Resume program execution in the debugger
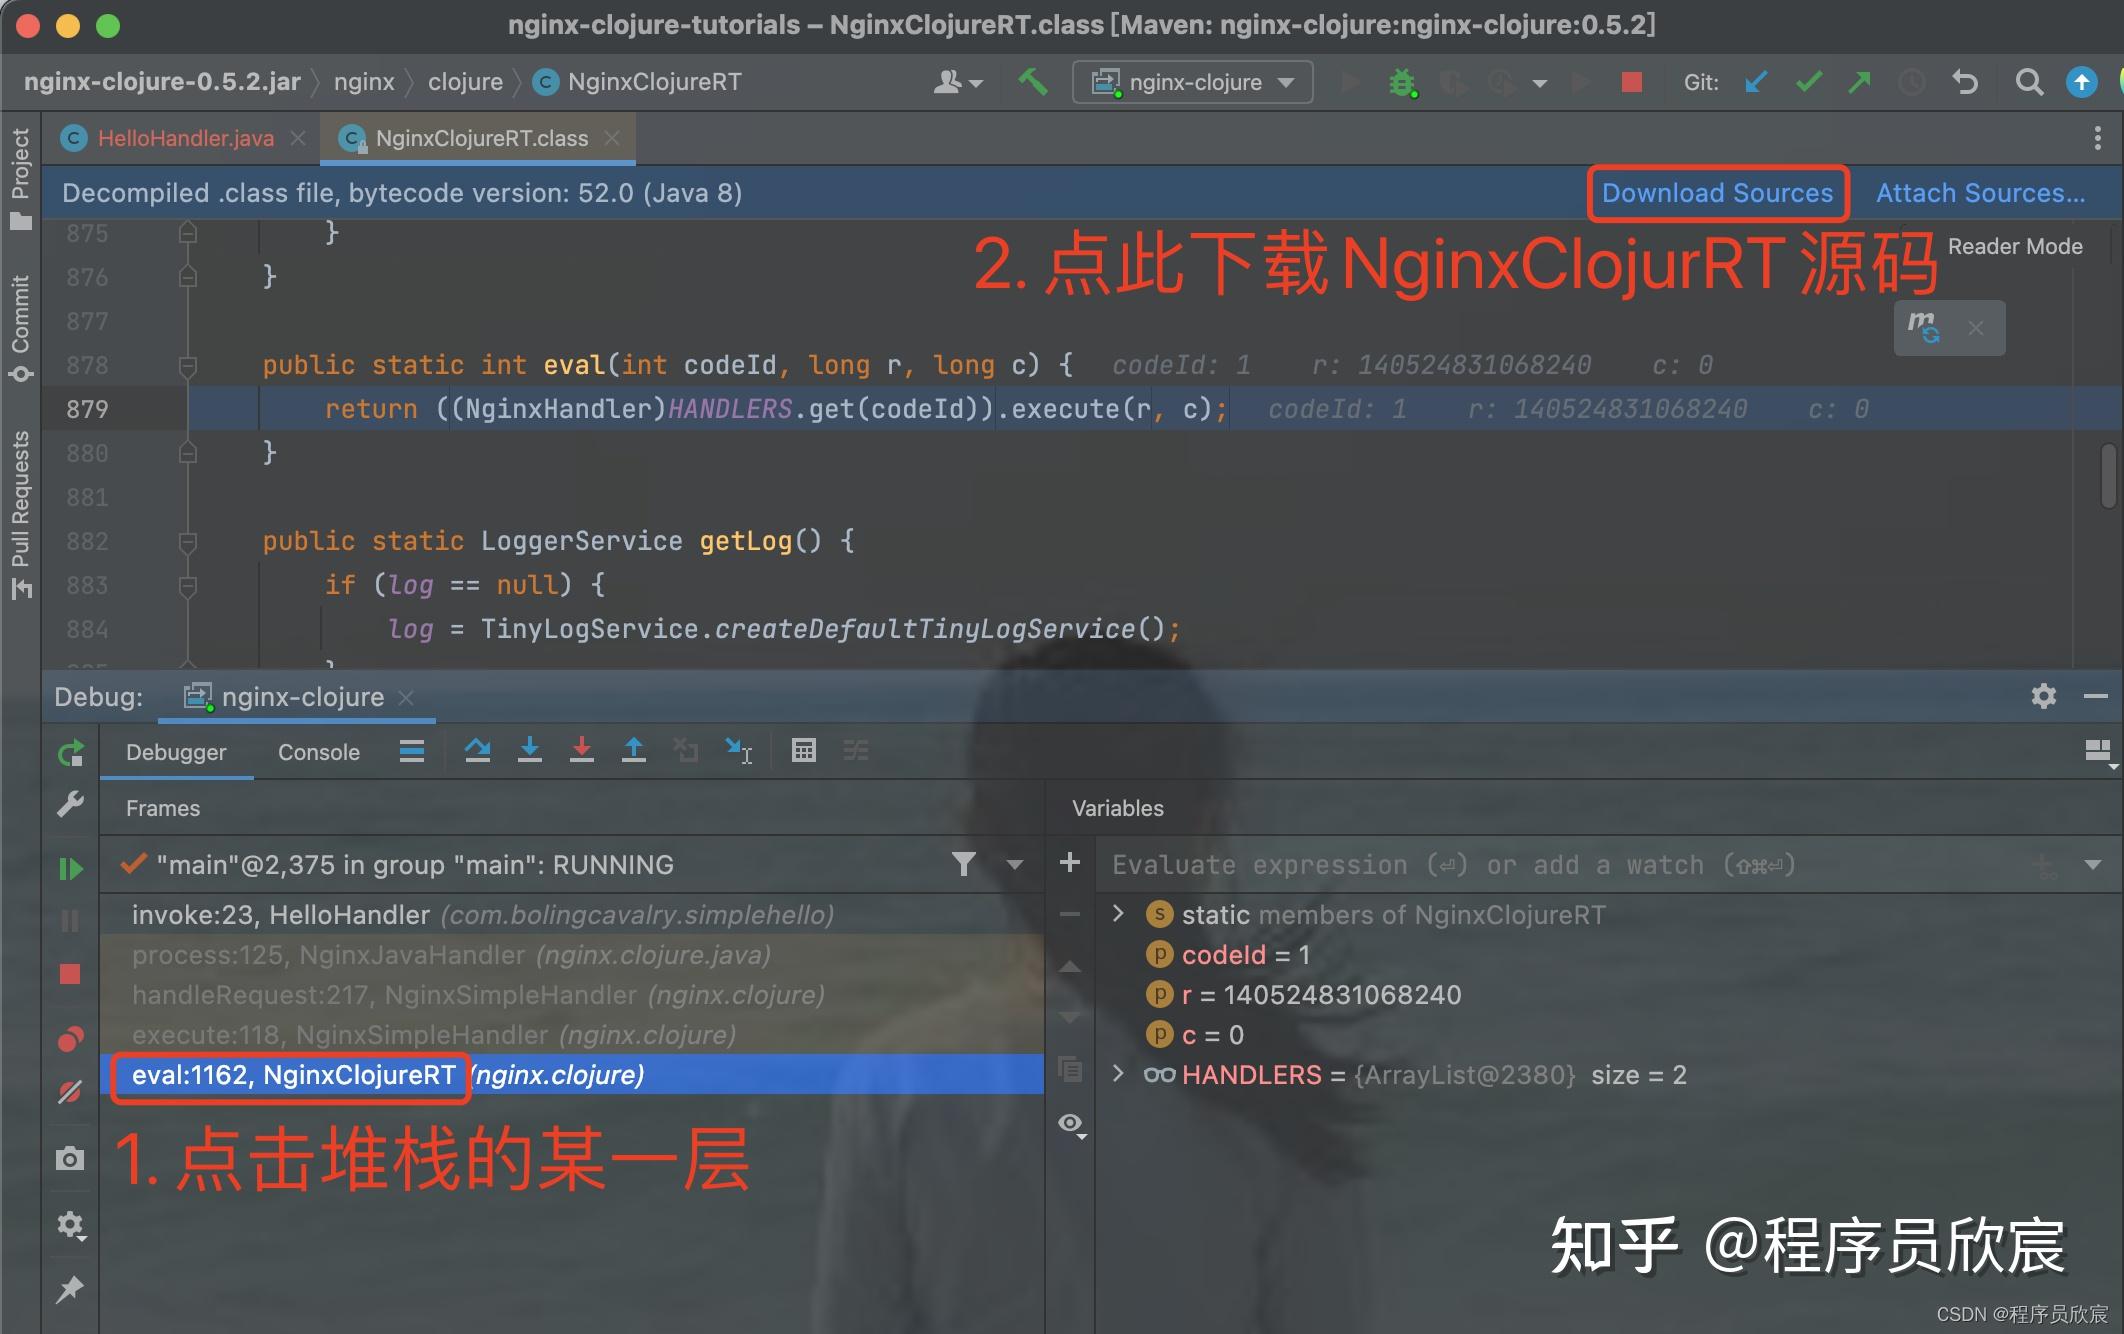Screen dimensions: 2124x1334 (71, 869)
